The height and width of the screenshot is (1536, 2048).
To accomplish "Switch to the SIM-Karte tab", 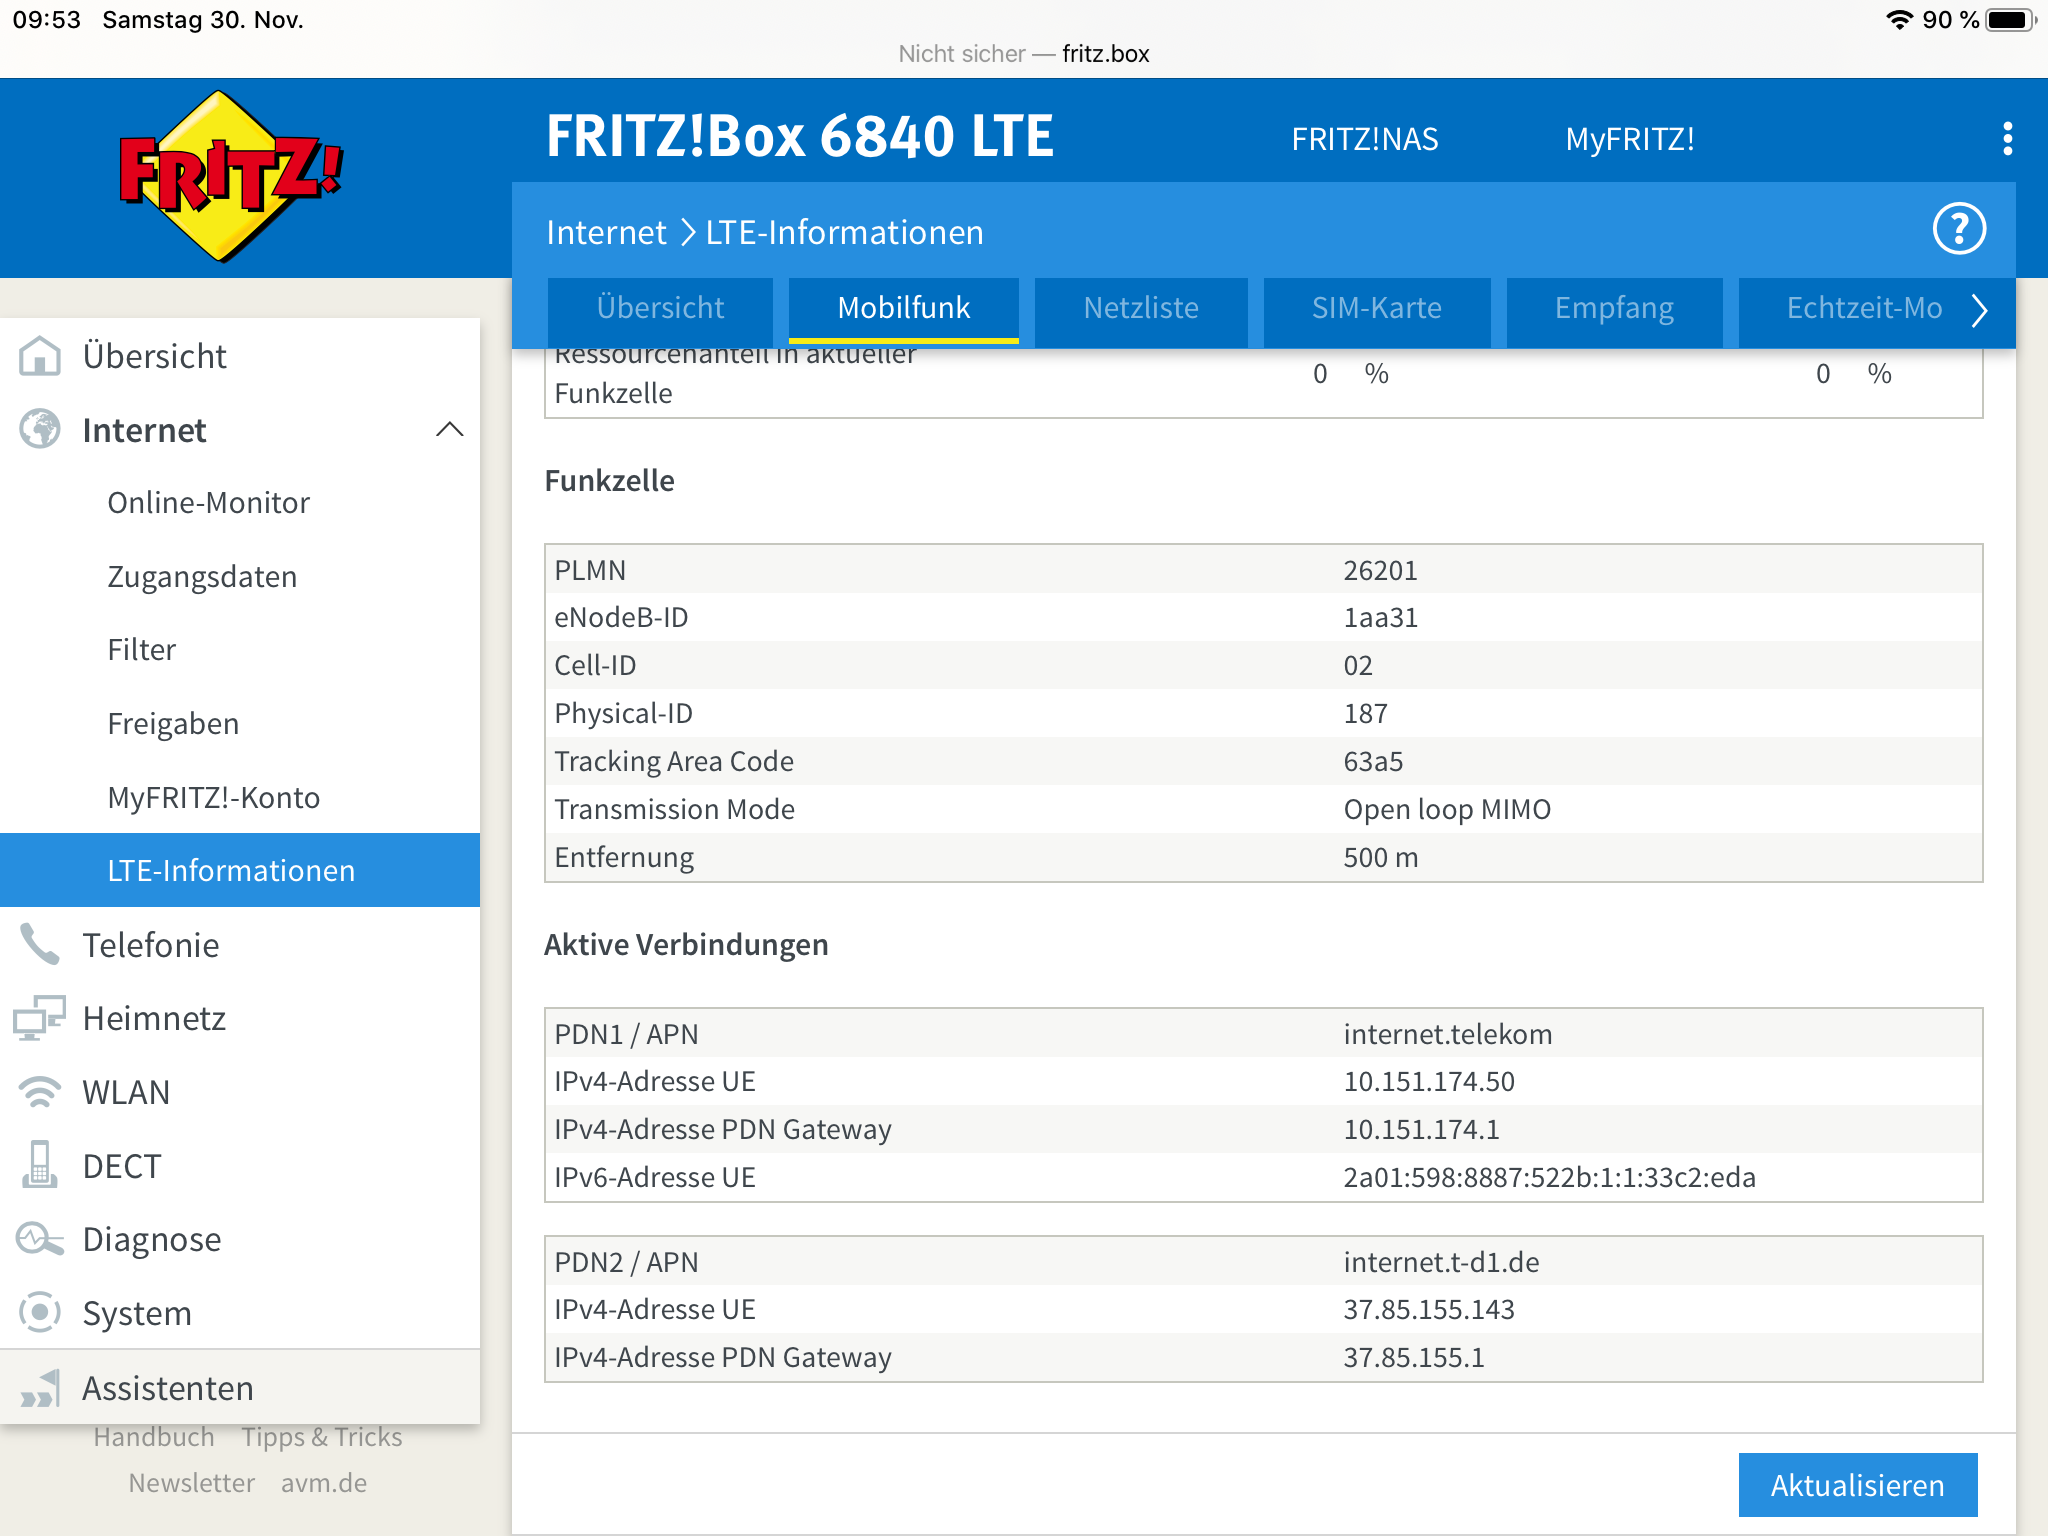I will point(1376,308).
